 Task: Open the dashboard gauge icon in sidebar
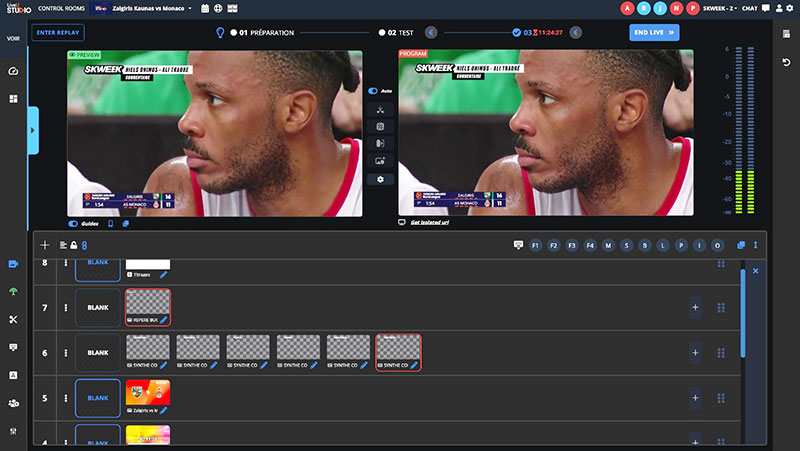pos(13,72)
